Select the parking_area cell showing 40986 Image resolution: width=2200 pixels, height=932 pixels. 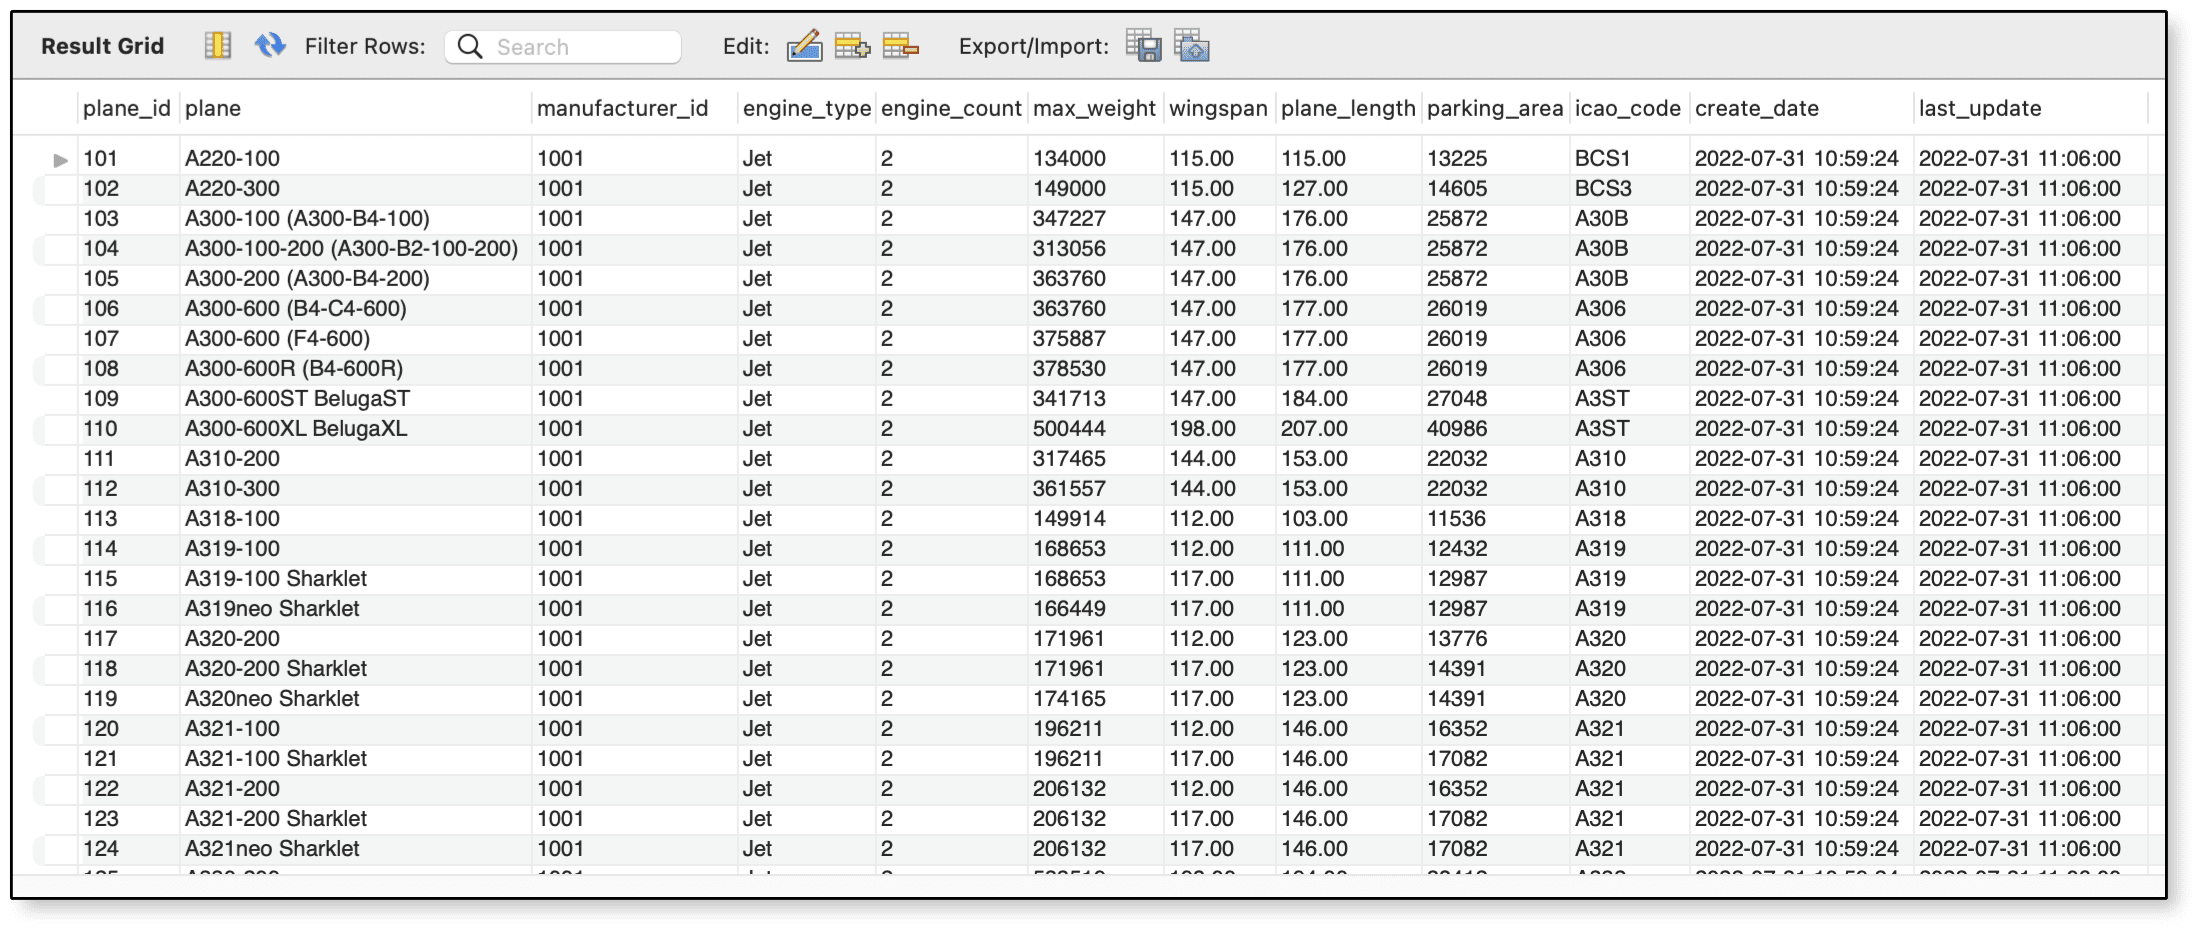[1456, 428]
